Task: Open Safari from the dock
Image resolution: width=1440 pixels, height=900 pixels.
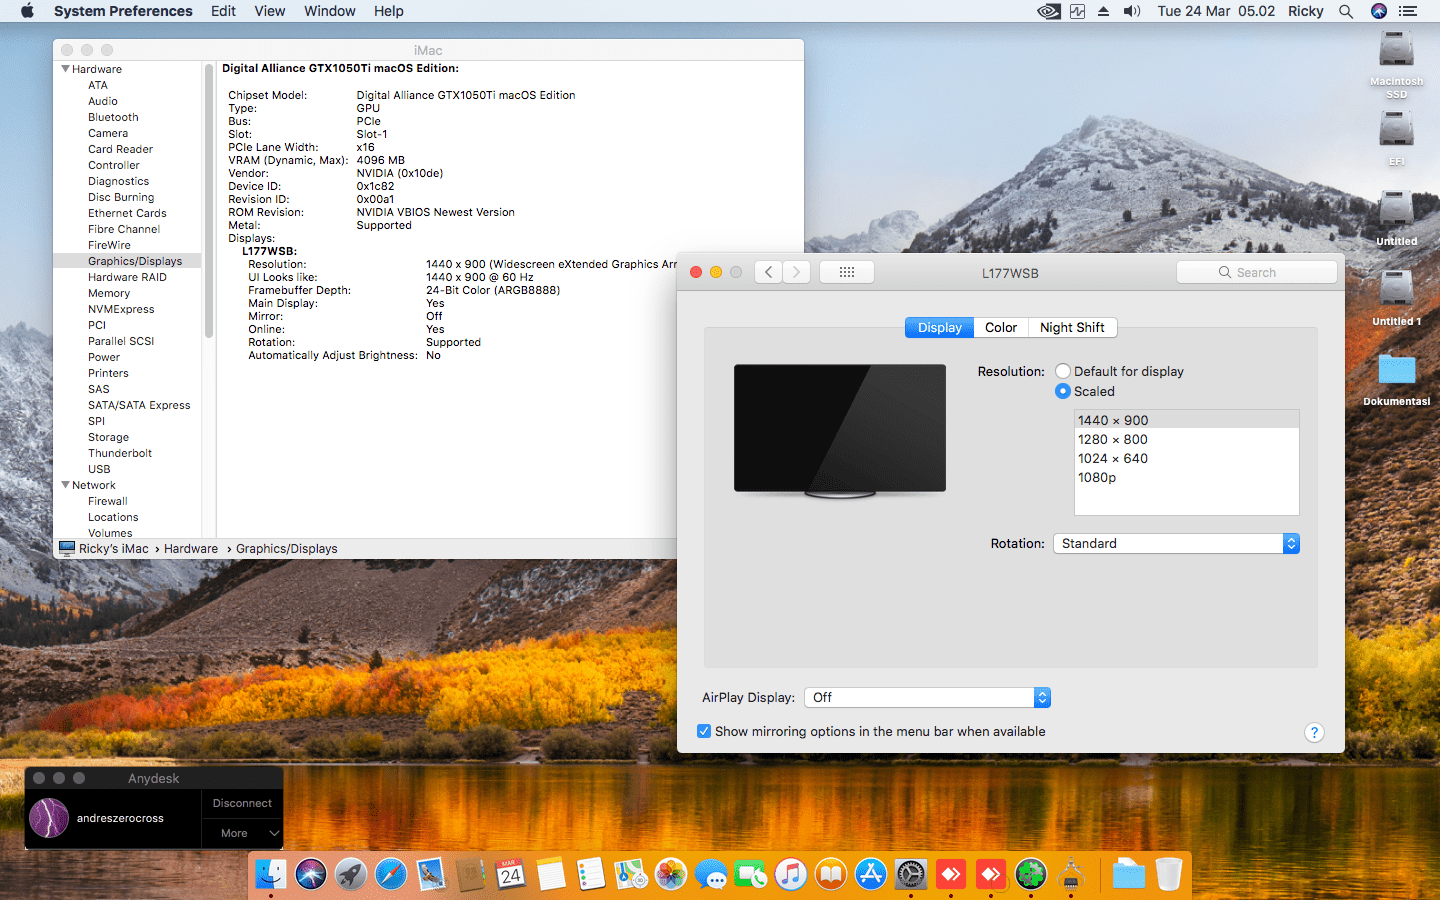Action: (x=391, y=875)
